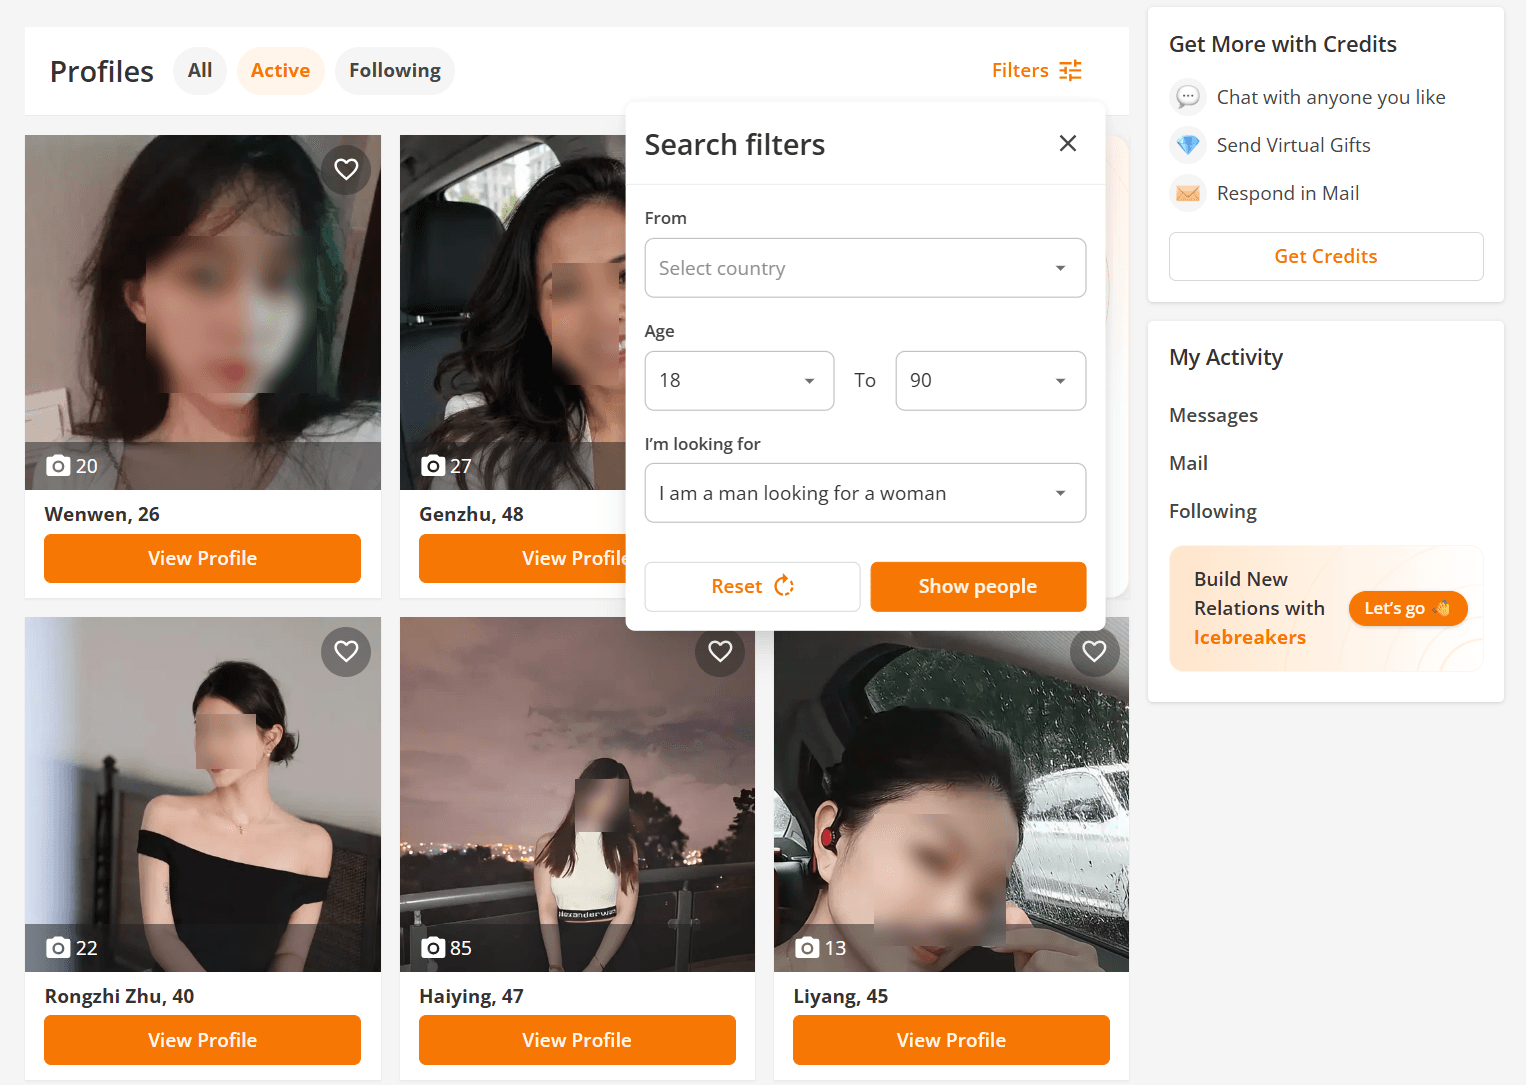Image resolution: width=1526 pixels, height=1085 pixels.
Task: Select the Active profiles tab
Action: click(280, 71)
